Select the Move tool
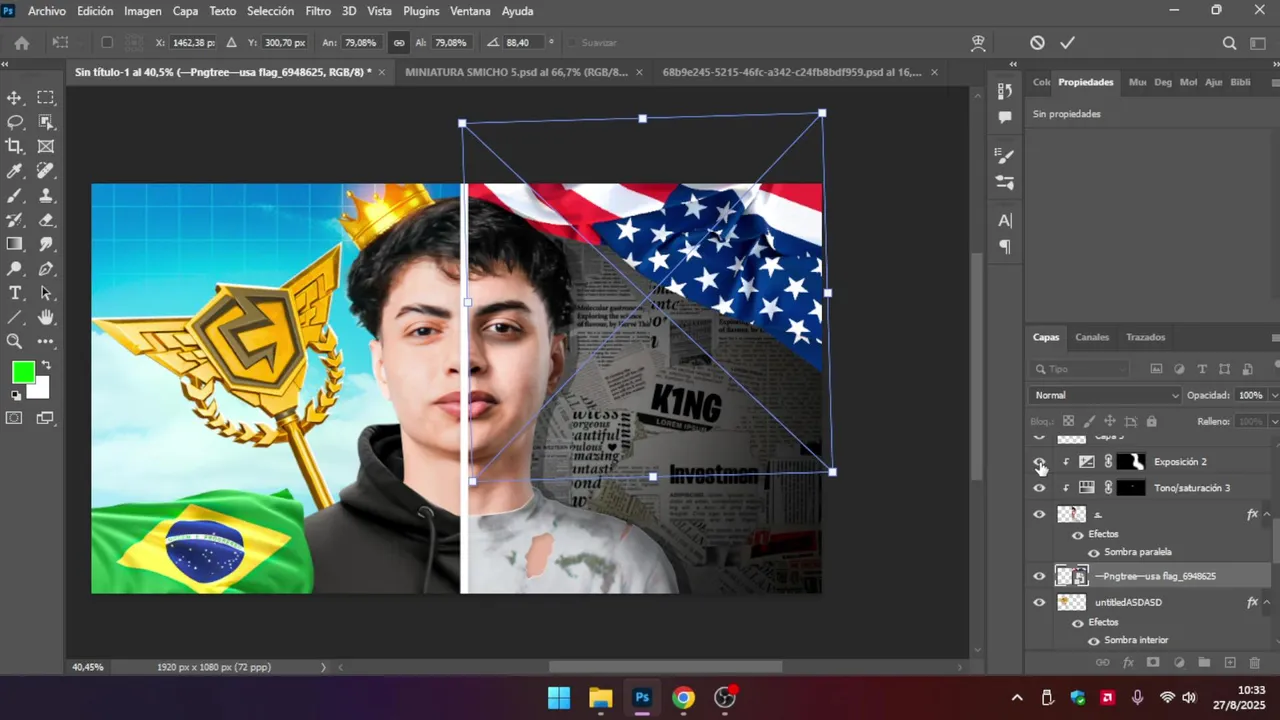The width and height of the screenshot is (1280, 720). point(15,98)
